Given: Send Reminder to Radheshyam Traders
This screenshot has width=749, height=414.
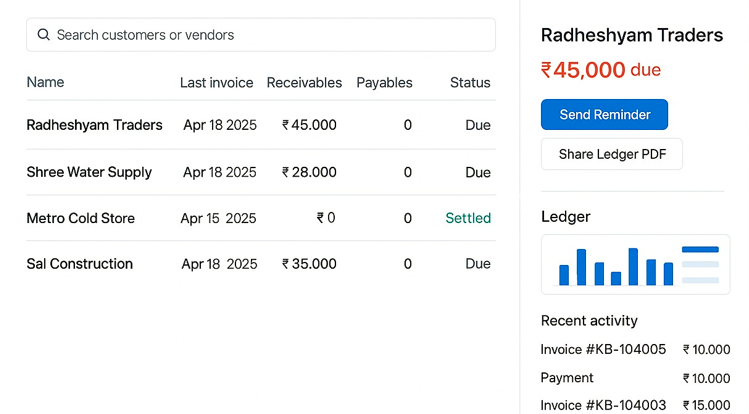Looking at the screenshot, I should tap(604, 115).
